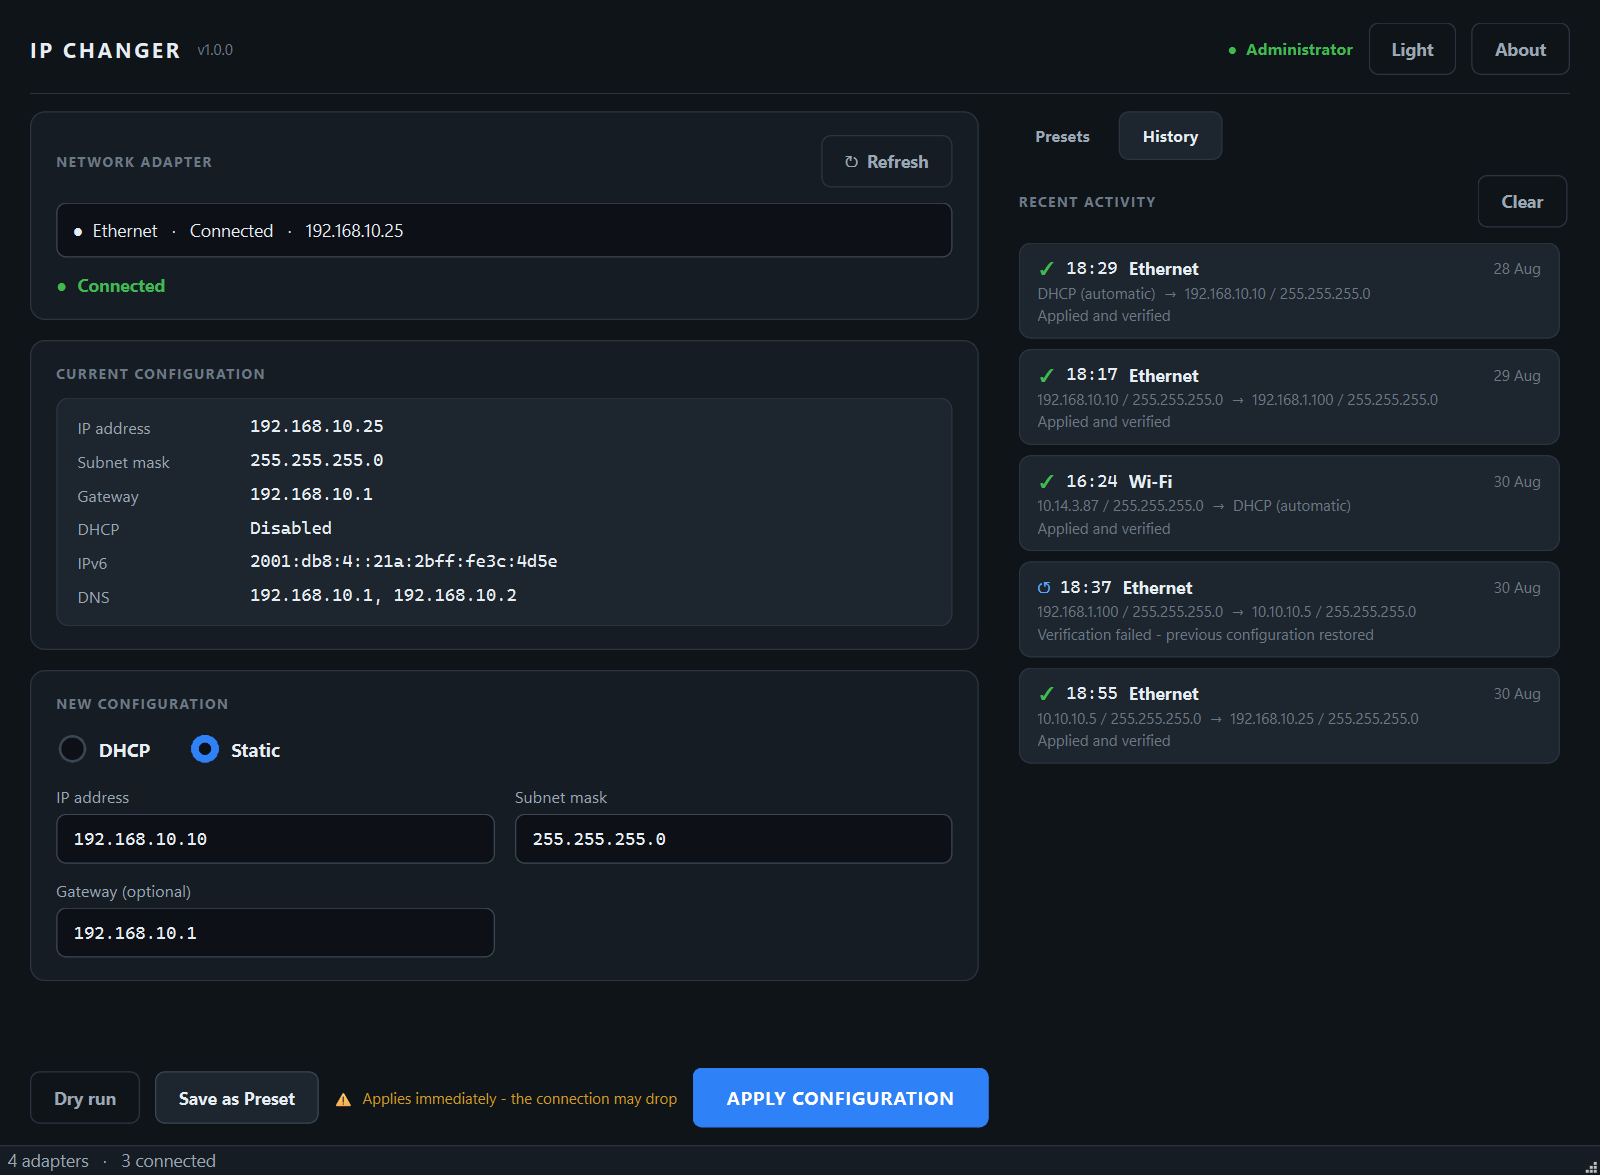The image size is (1600, 1175).
Task: Click the current IP value 192.168.10.25
Action: click(317, 426)
